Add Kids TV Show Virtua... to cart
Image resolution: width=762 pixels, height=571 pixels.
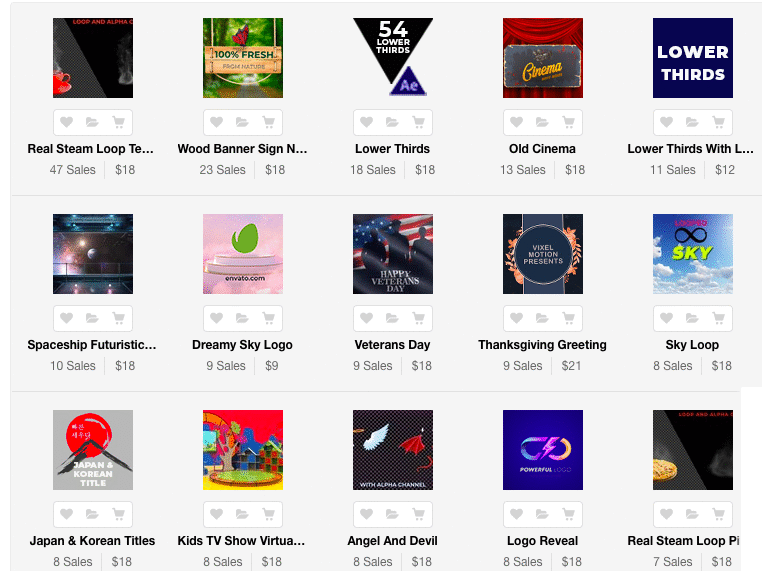[x=268, y=514]
